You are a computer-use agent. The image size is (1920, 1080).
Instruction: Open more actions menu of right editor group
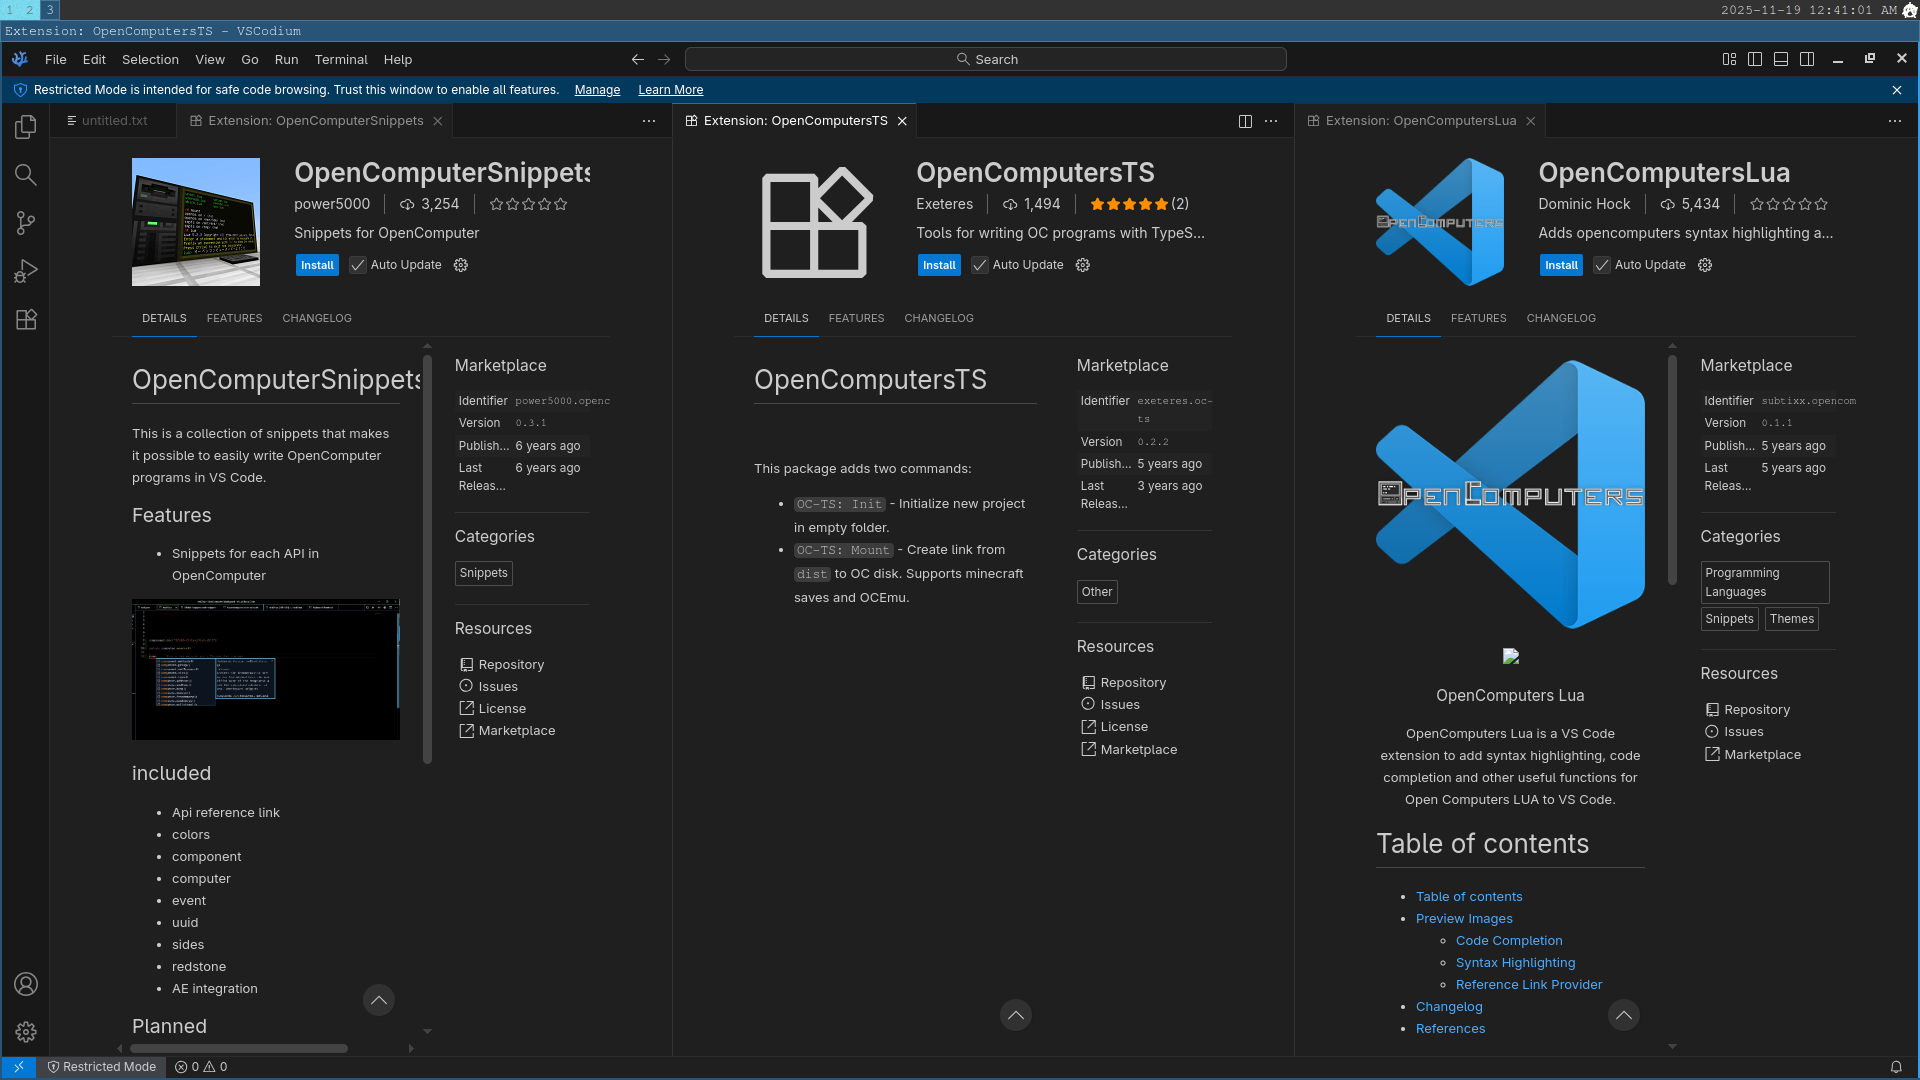pos(1895,121)
